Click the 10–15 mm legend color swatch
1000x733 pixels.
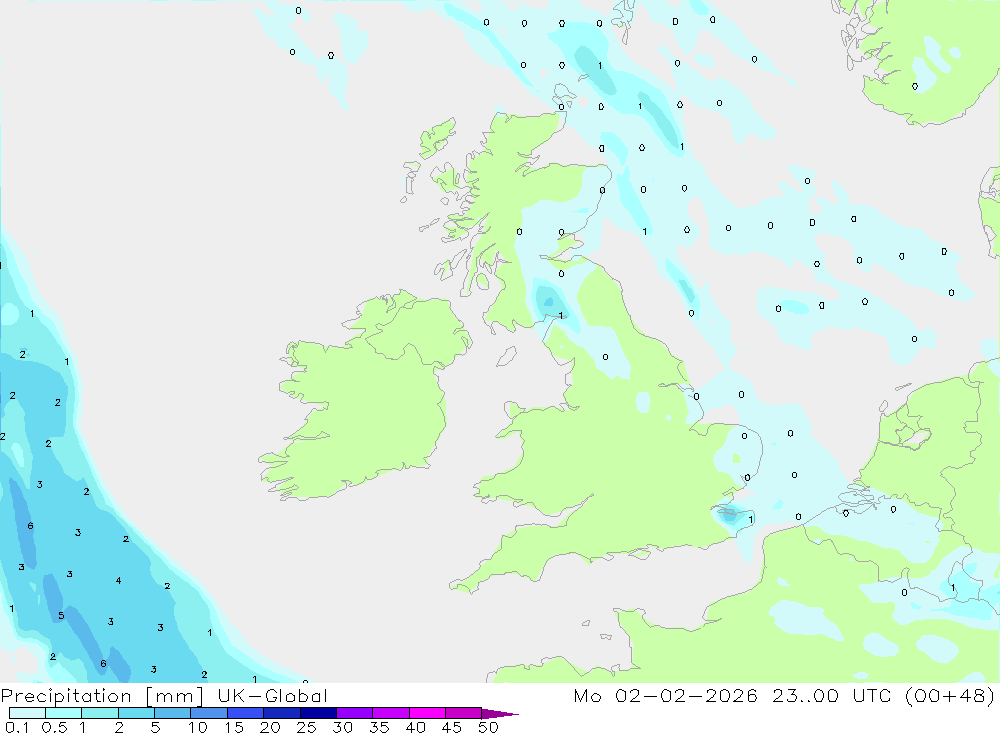point(209,713)
